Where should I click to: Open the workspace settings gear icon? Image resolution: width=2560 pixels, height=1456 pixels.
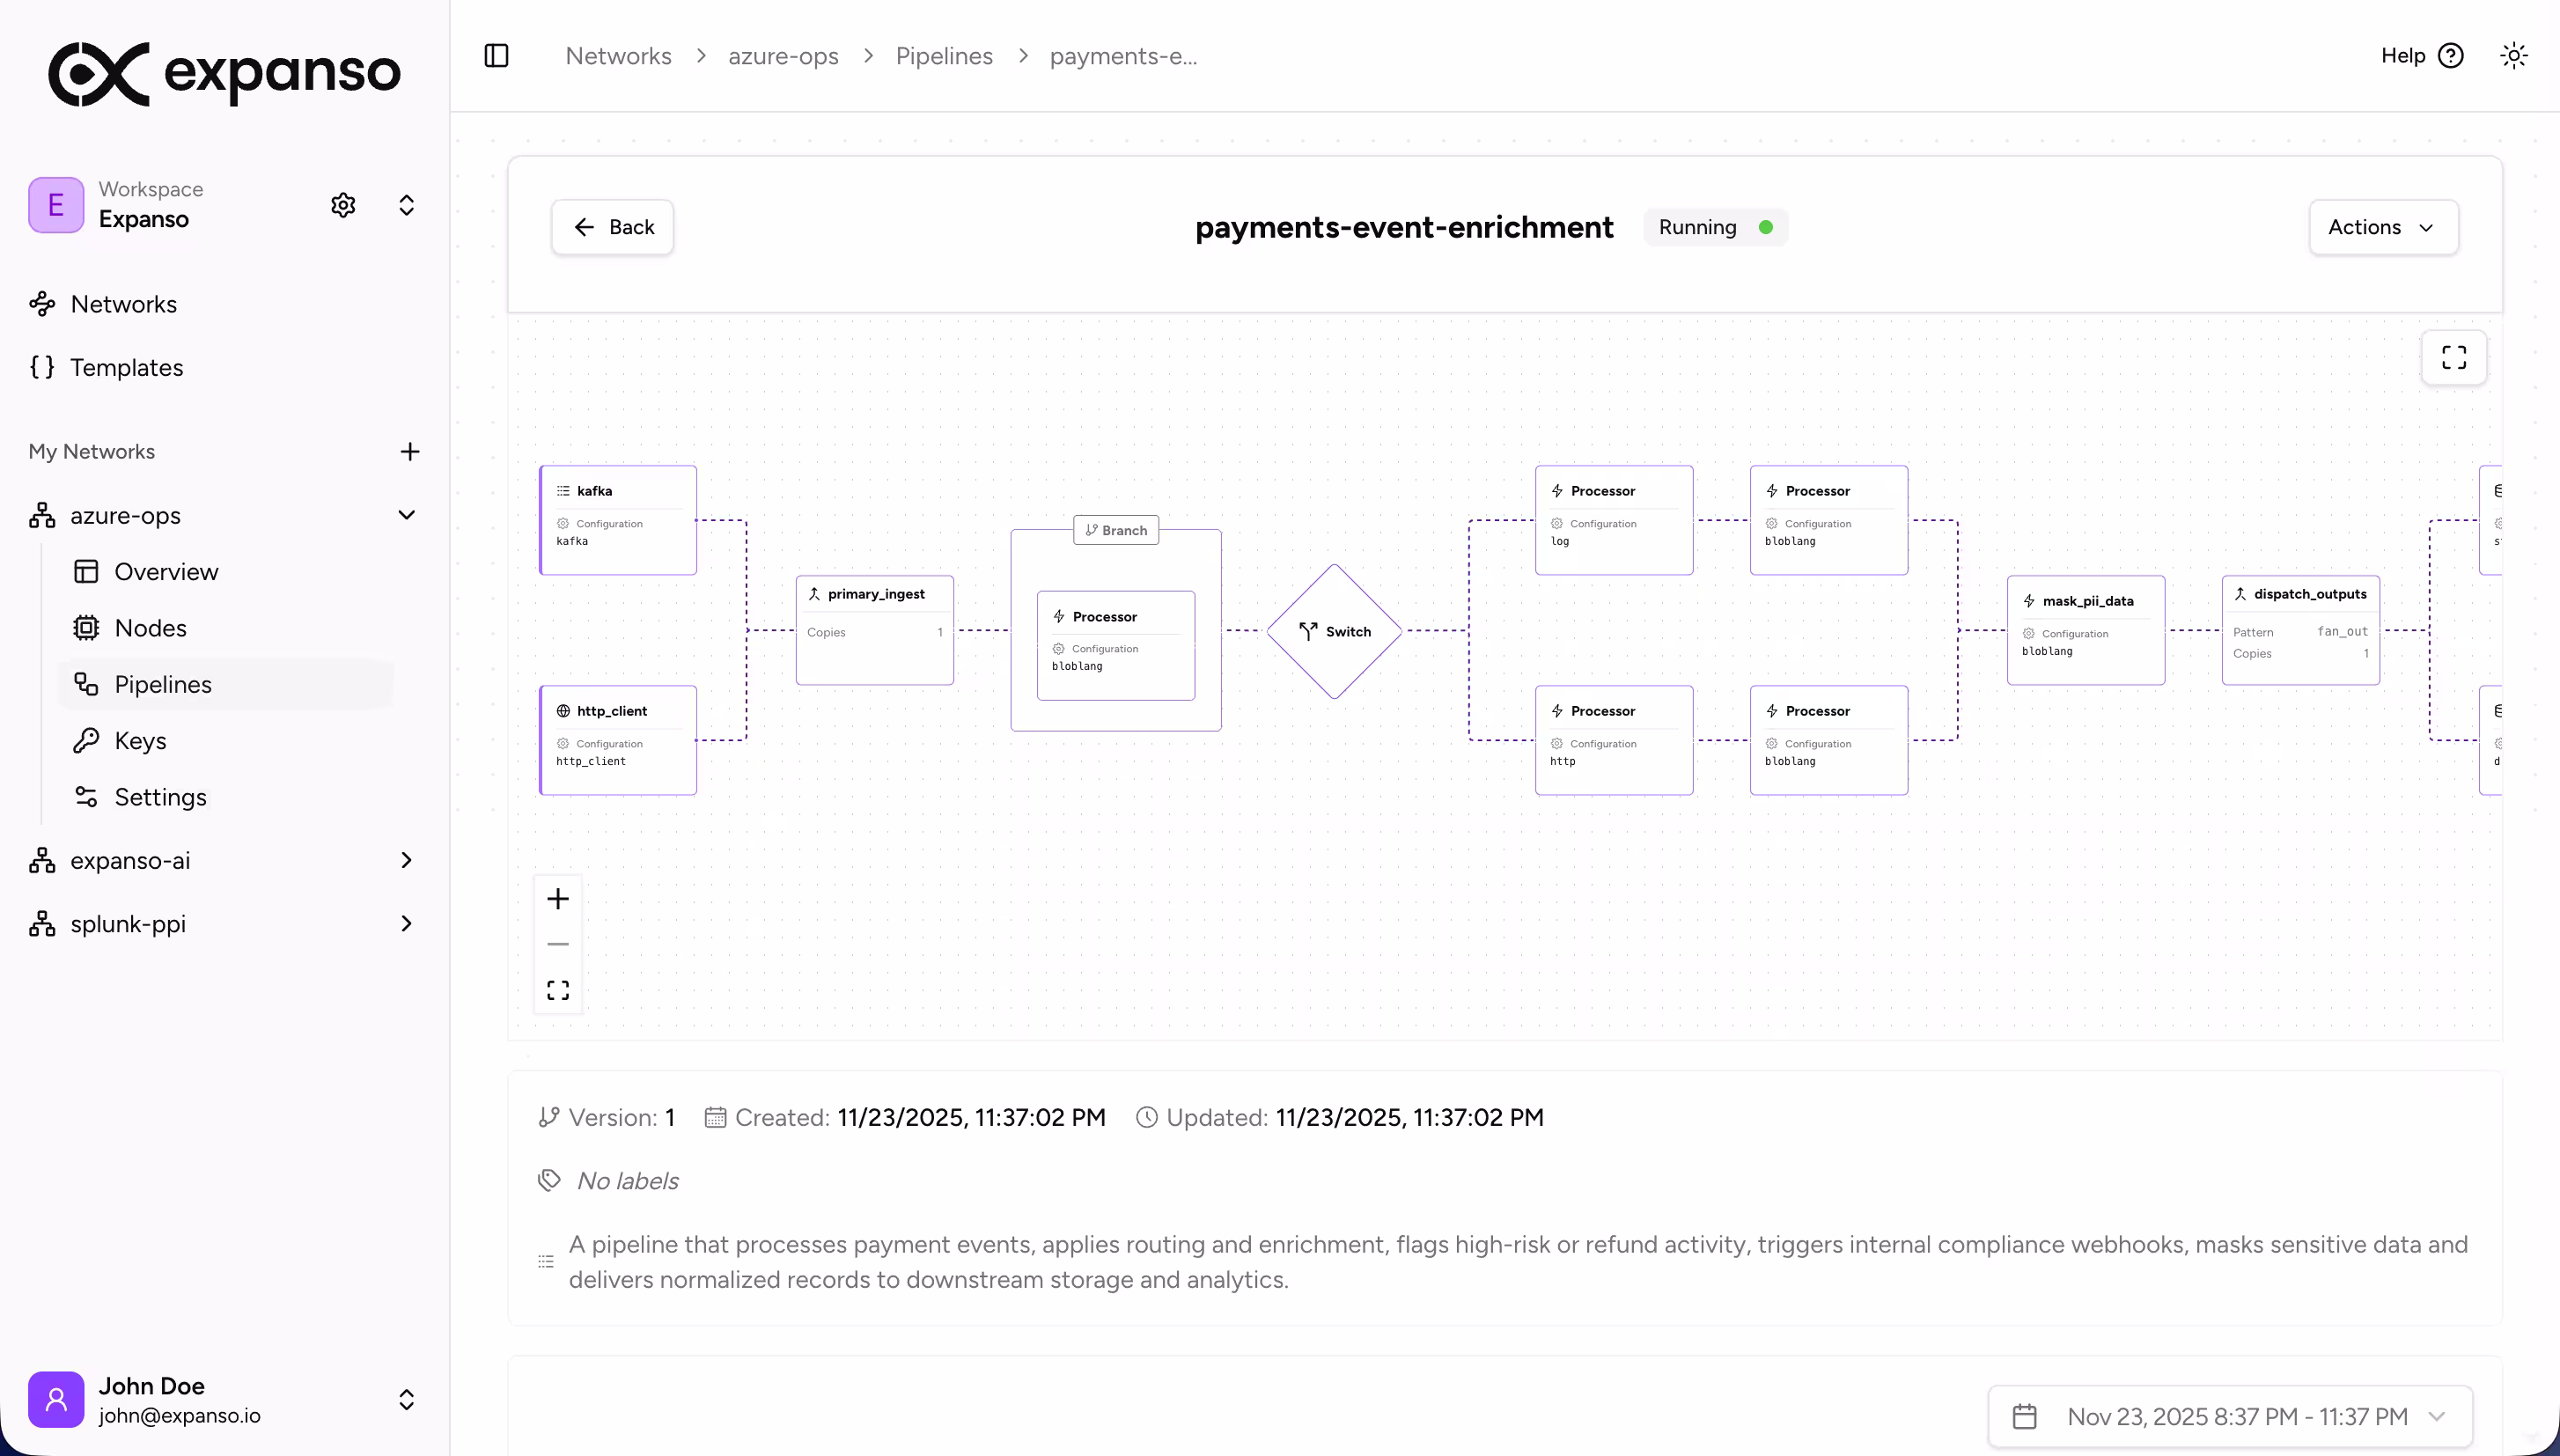[x=343, y=204]
